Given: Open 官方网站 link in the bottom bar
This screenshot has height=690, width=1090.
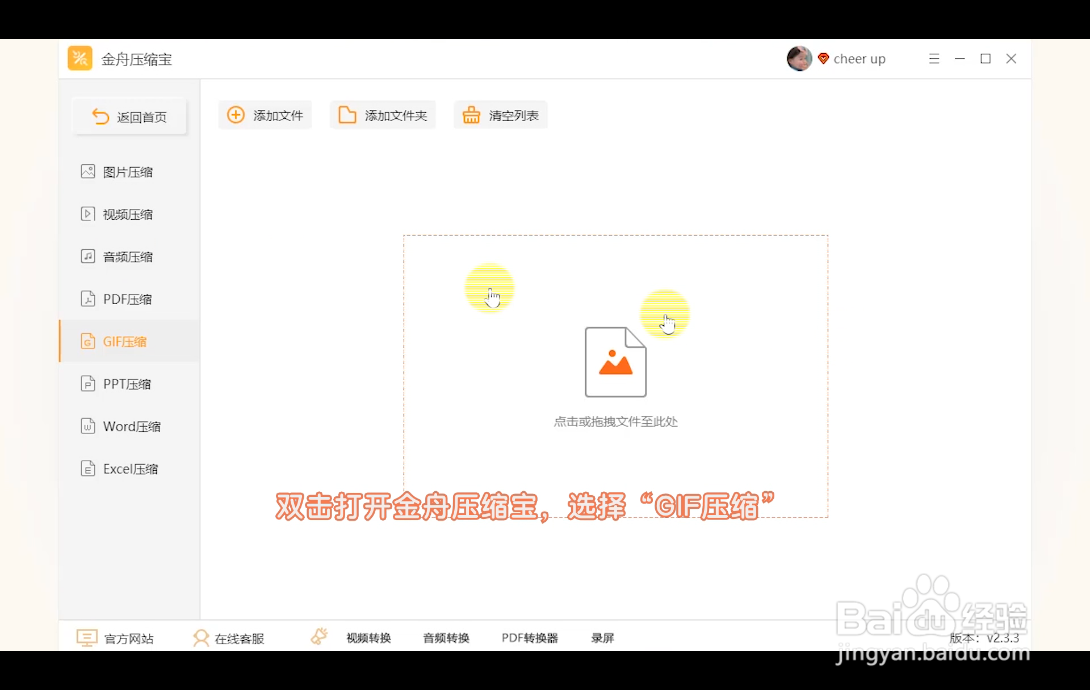Looking at the screenshot, I should [115, 638].
